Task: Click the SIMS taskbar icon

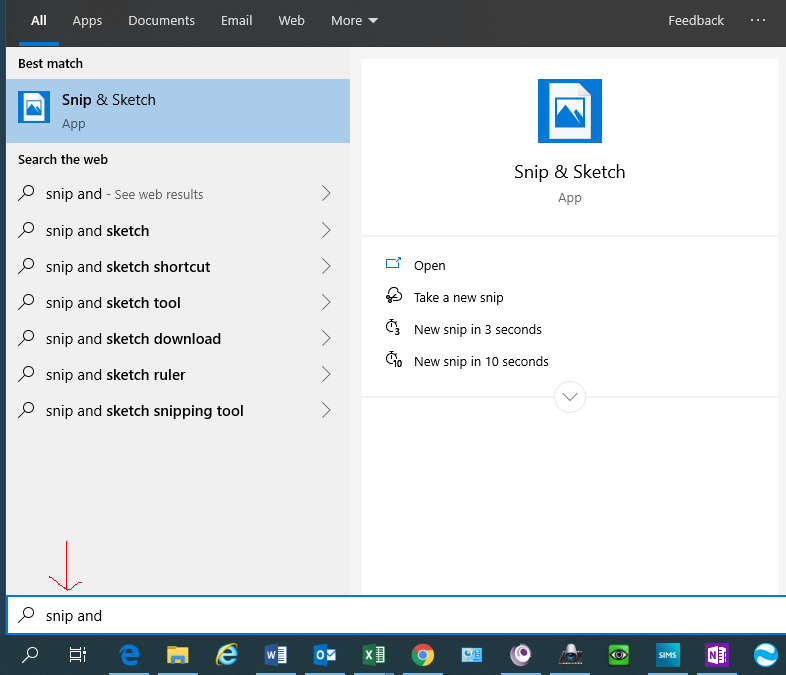Action: pyautogui.click(x=668, y=655)
